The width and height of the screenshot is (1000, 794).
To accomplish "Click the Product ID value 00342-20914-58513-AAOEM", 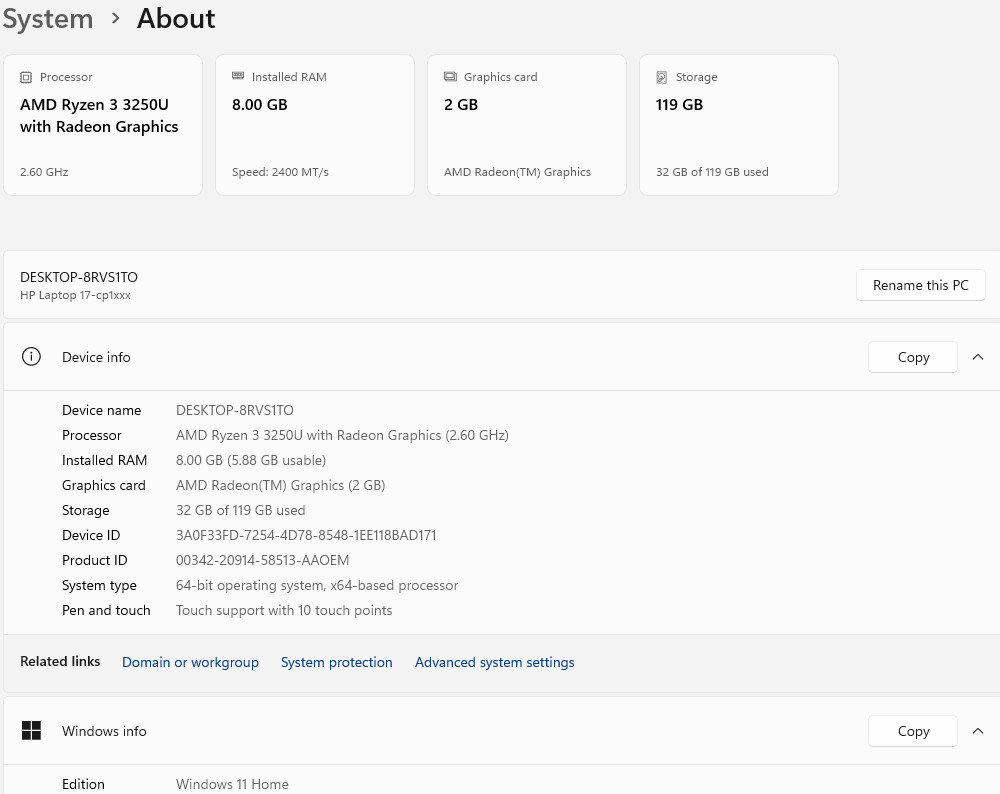I will point(262,560).
